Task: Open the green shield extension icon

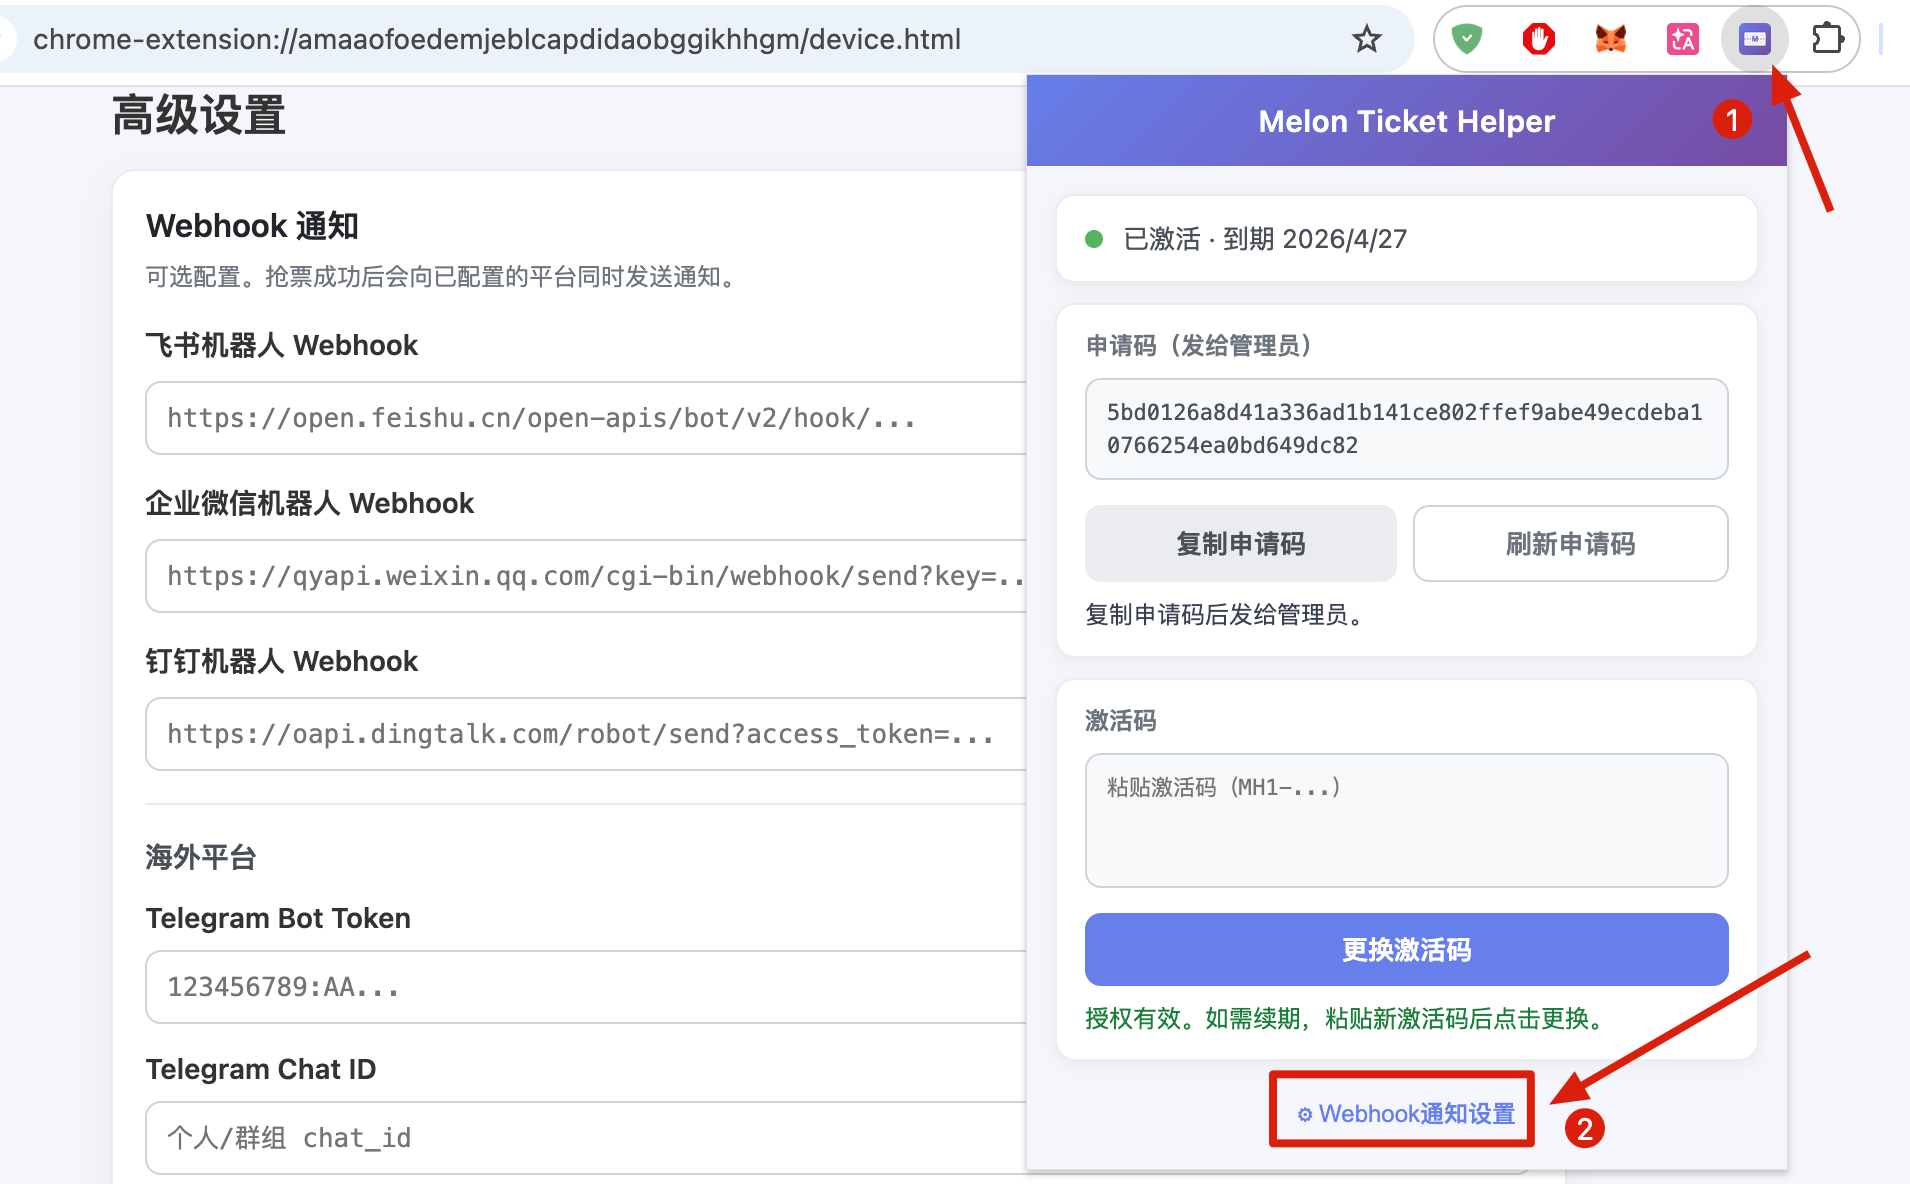Action: [x=1467, y=40]
